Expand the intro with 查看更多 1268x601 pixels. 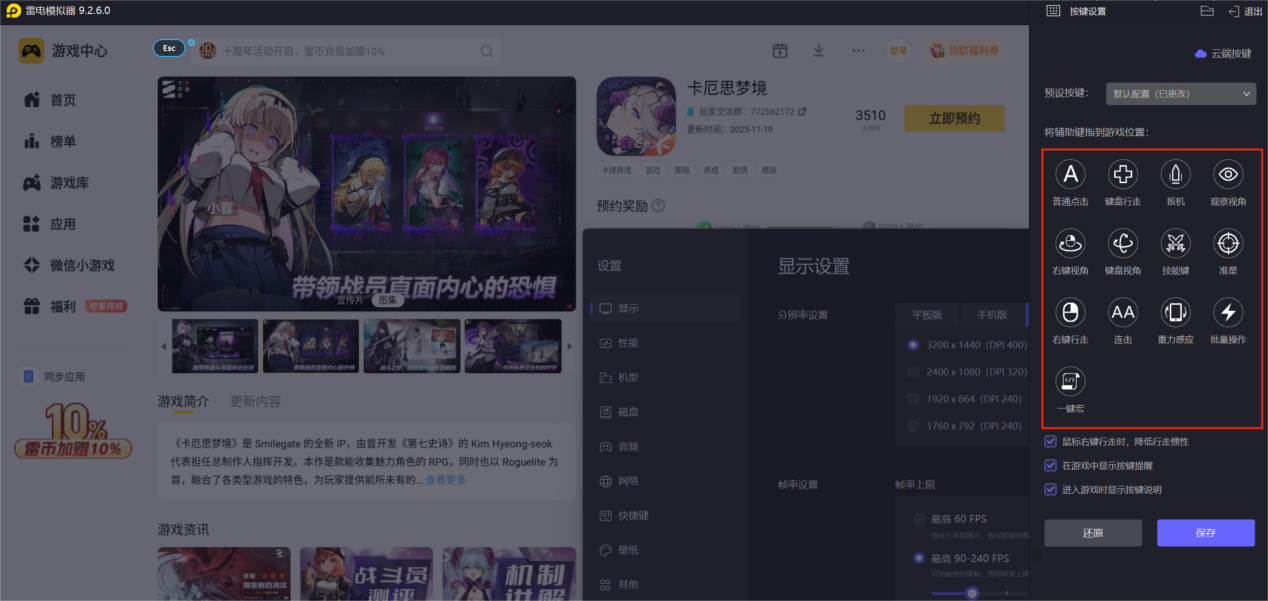point(445,480)
